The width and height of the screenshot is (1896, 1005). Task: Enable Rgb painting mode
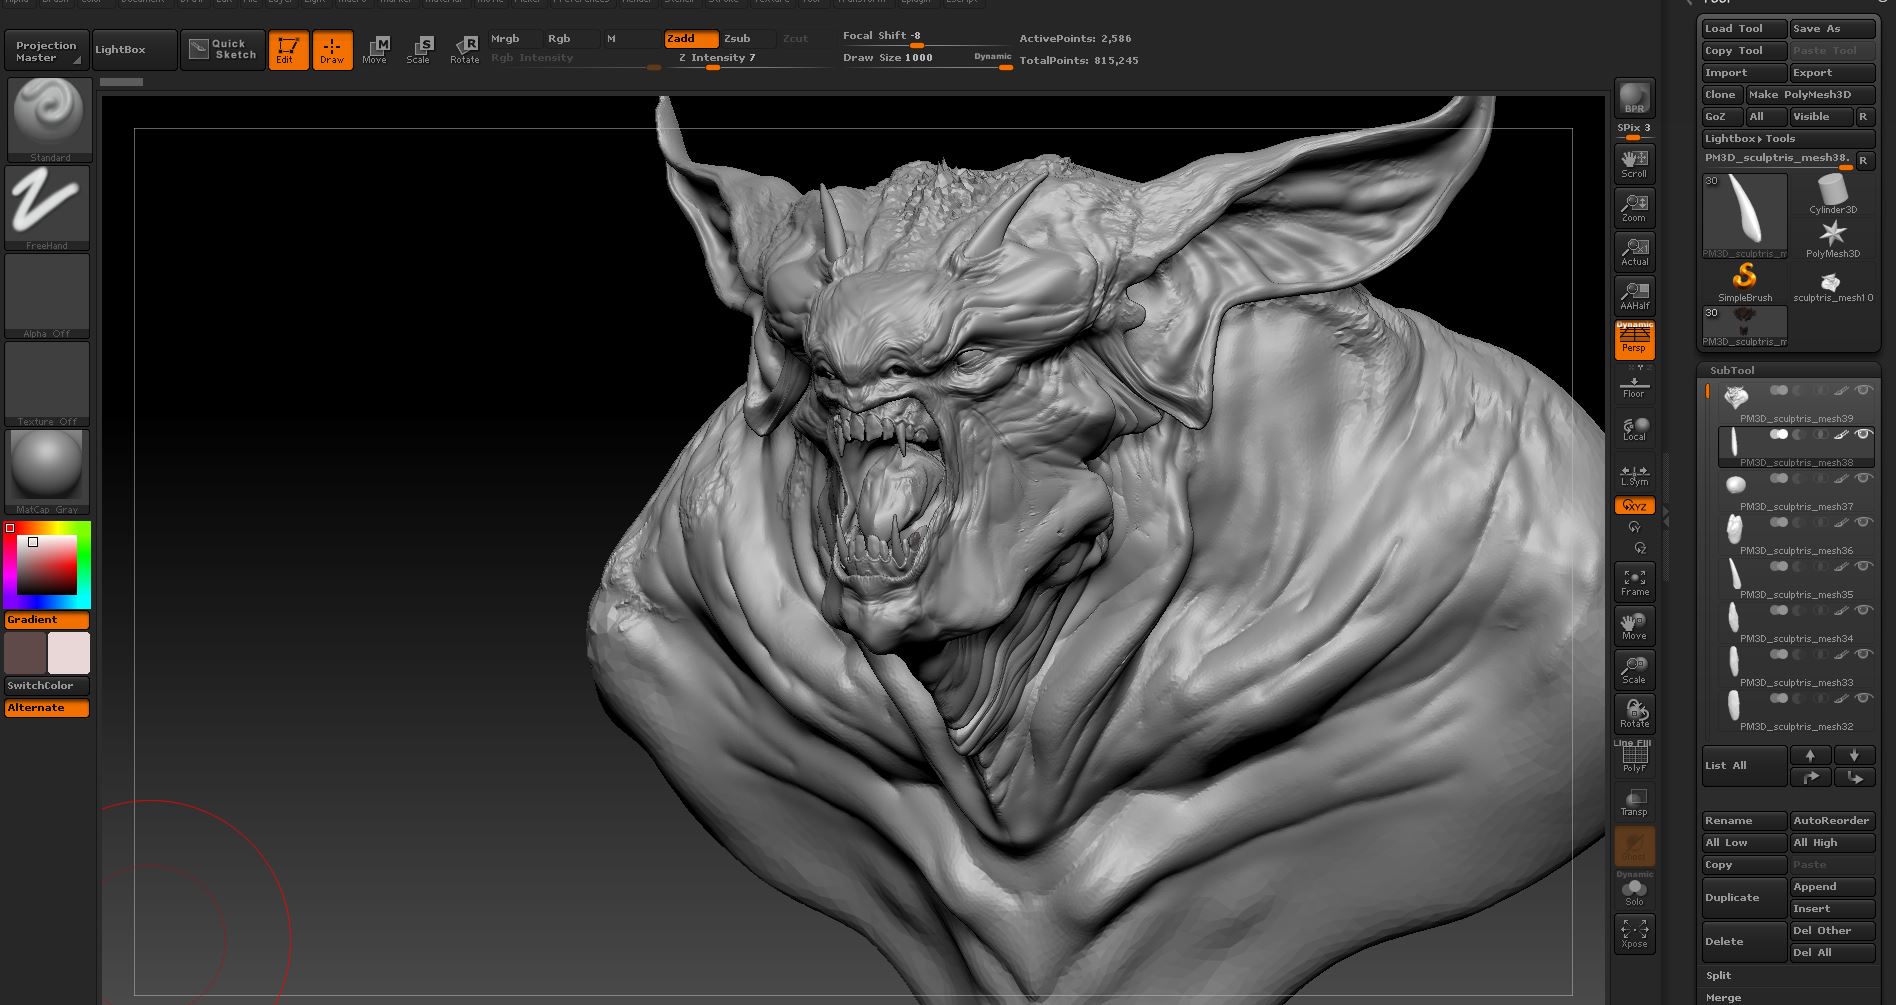572,38
